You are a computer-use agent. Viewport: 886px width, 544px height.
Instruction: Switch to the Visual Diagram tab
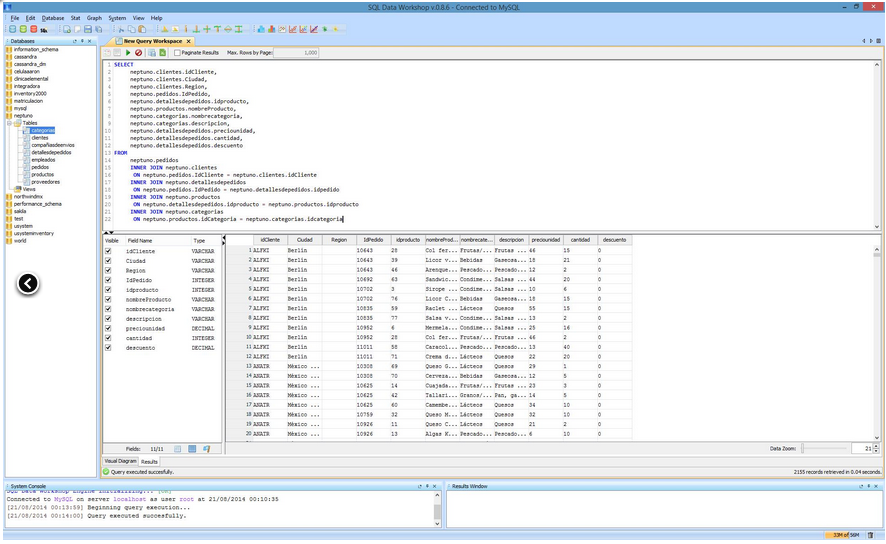tap(120, 461)
